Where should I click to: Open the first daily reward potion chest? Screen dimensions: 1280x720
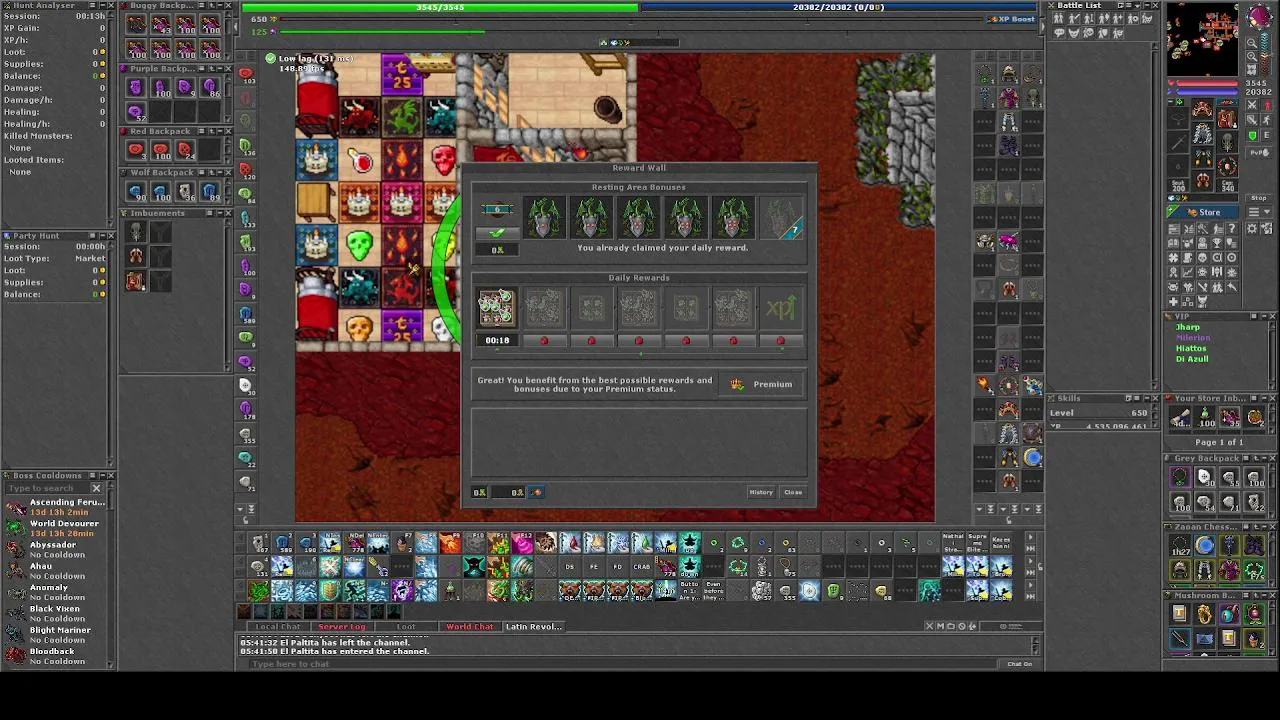pos(496,308)
